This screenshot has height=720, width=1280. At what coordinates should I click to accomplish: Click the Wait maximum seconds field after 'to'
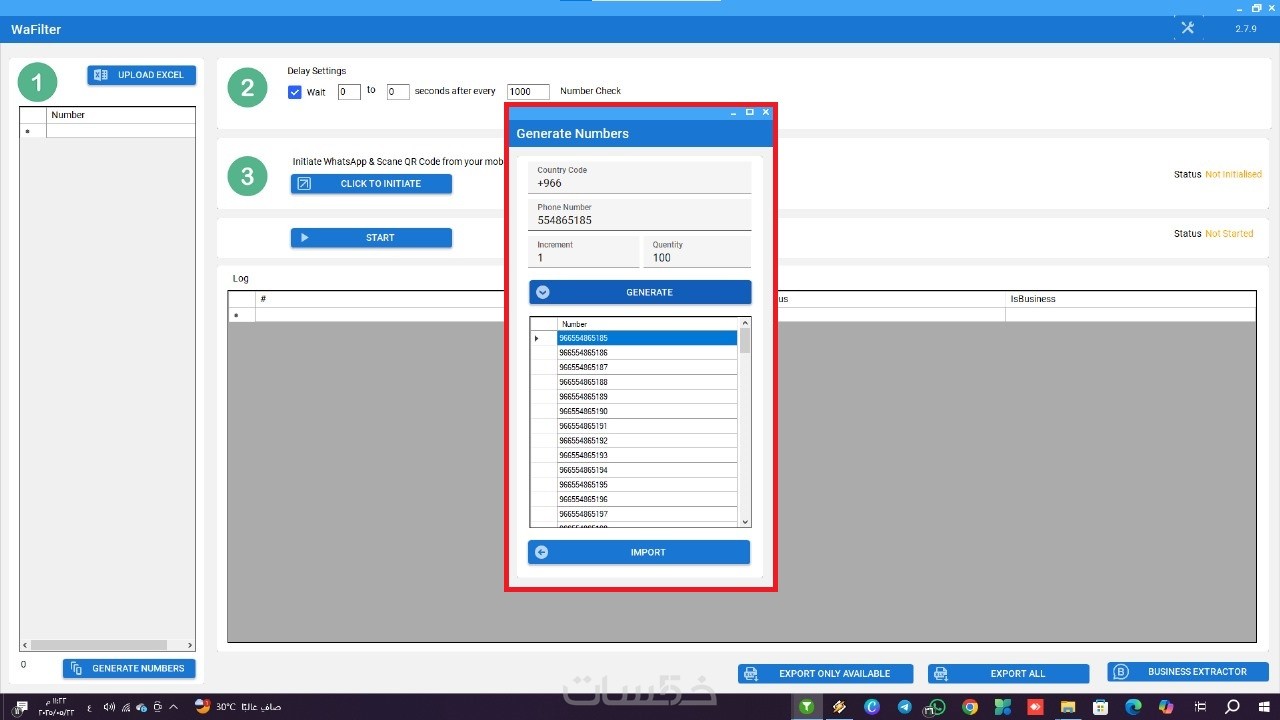pos(398,92)
